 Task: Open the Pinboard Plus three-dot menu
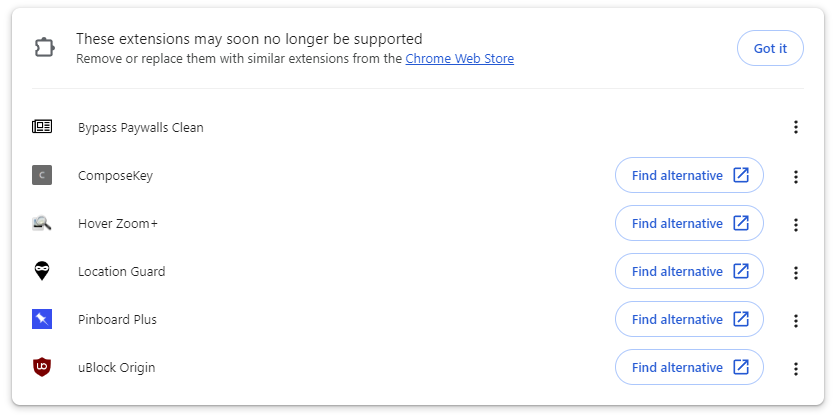[796, 321]
